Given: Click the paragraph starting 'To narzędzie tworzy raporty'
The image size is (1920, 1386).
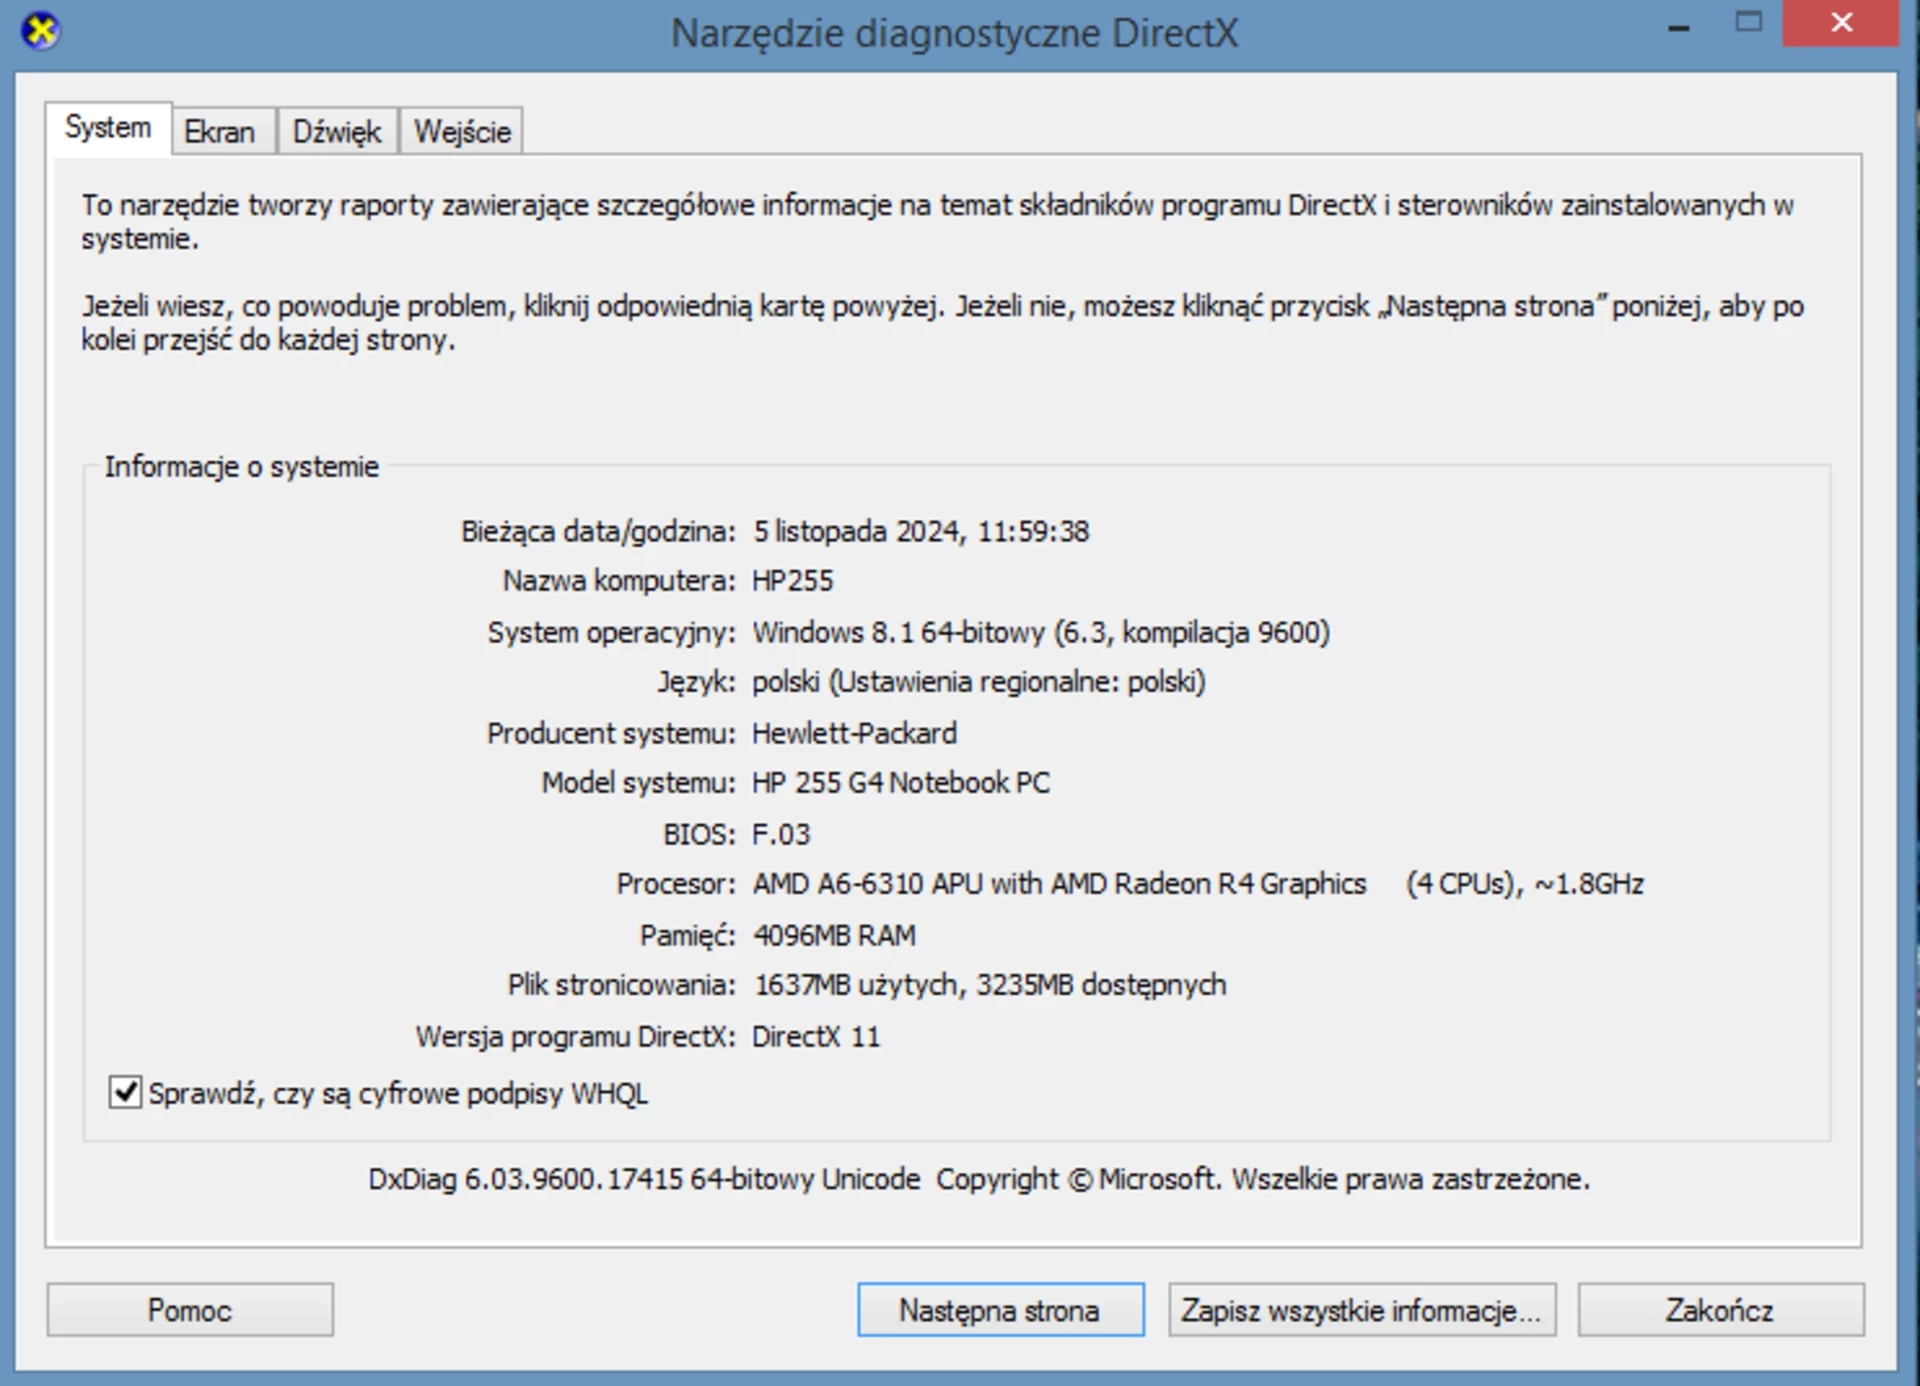Looking at the screenshot, I should click(x=937, y=221).
